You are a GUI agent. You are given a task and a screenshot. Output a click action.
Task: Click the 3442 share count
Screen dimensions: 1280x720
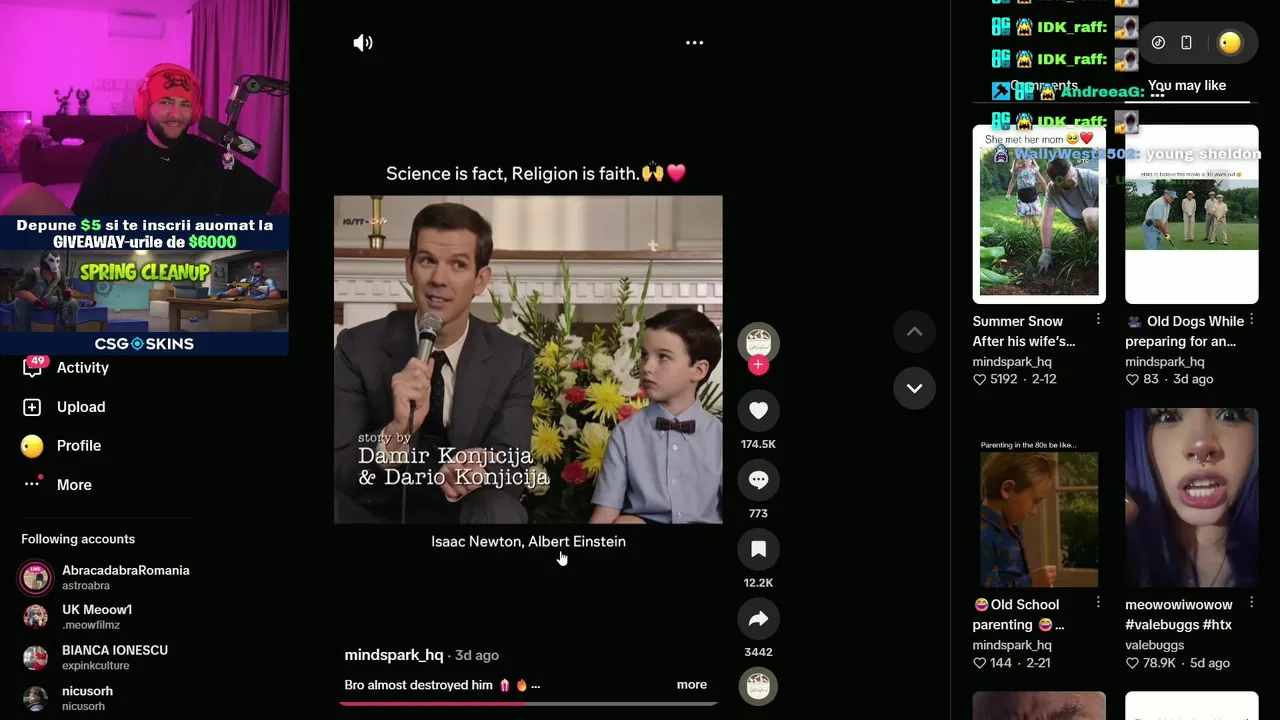758,652
